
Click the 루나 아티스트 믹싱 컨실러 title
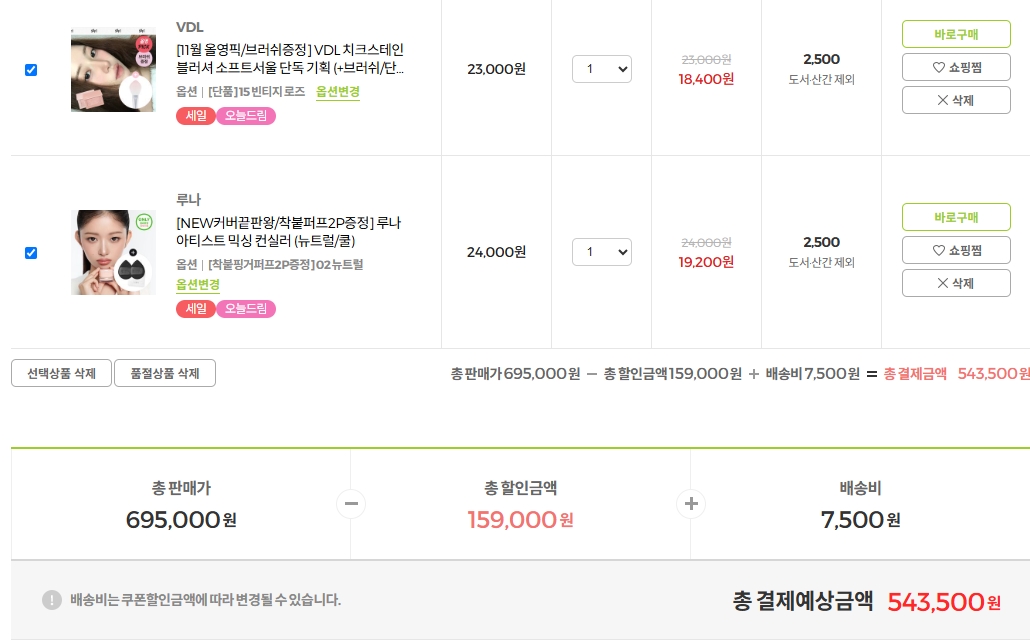tap(288, 232)
